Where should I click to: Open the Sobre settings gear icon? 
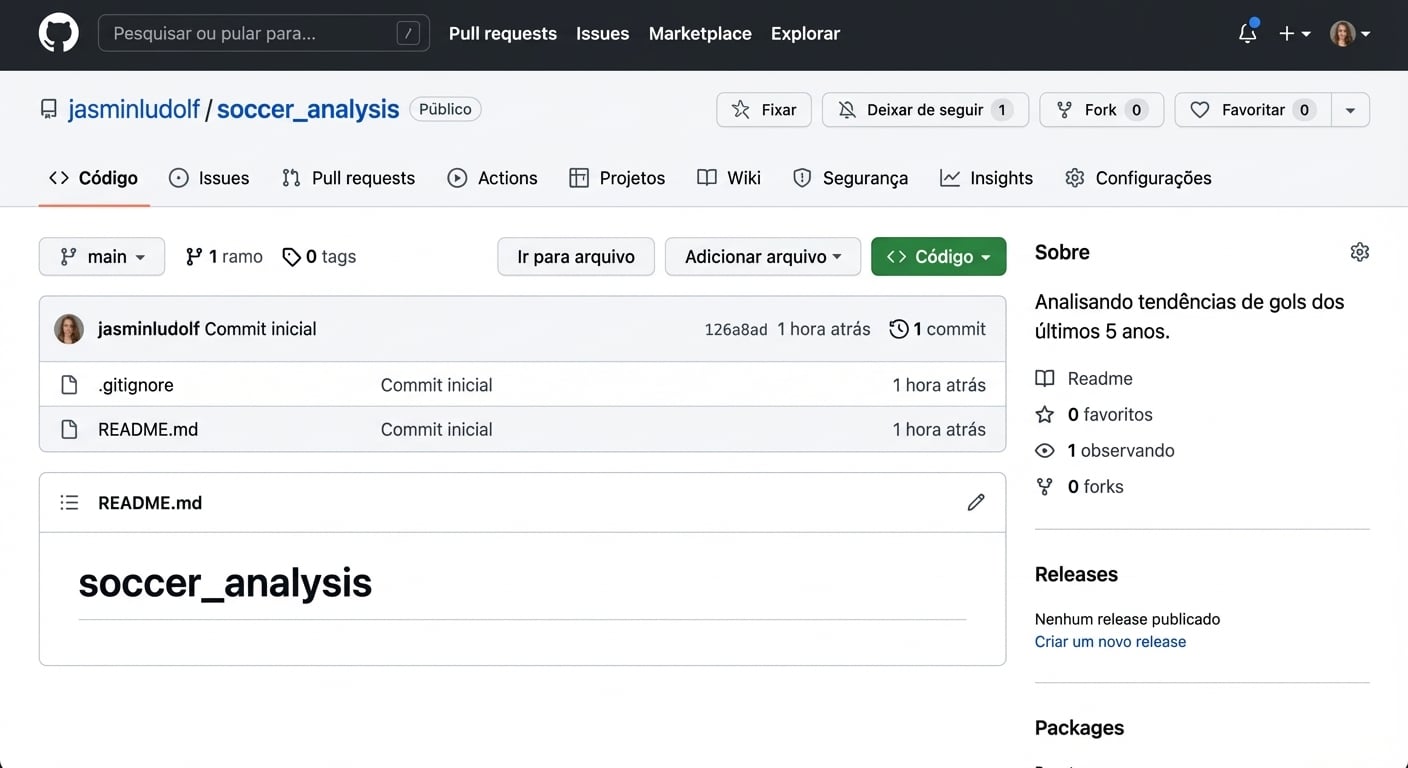click(x=1359, y=252)
